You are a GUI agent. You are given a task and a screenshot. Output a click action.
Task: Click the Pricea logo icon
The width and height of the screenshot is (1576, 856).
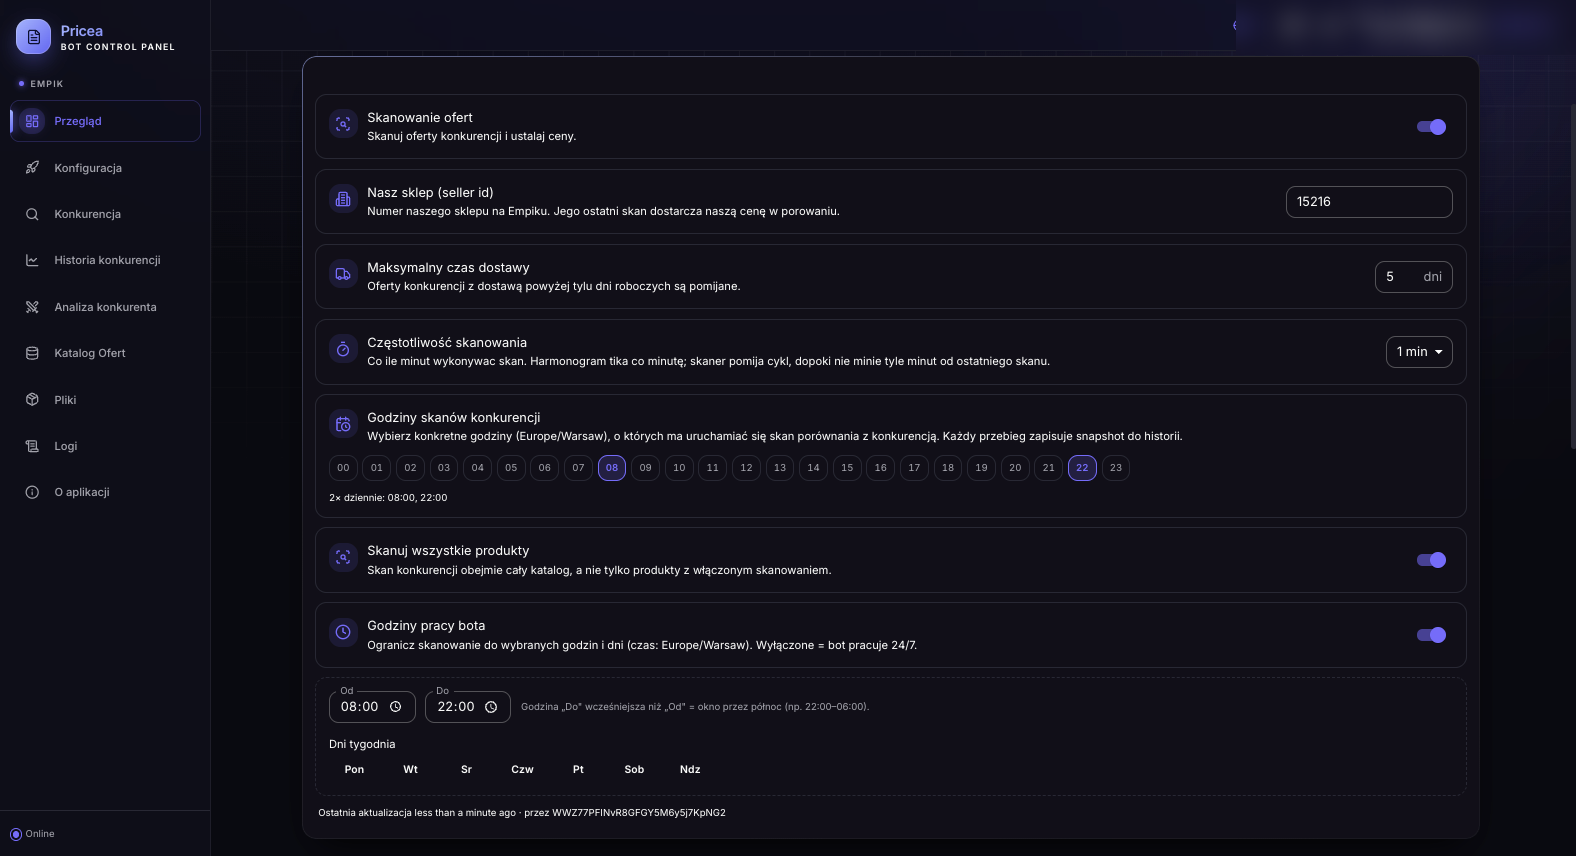point(33,37)
